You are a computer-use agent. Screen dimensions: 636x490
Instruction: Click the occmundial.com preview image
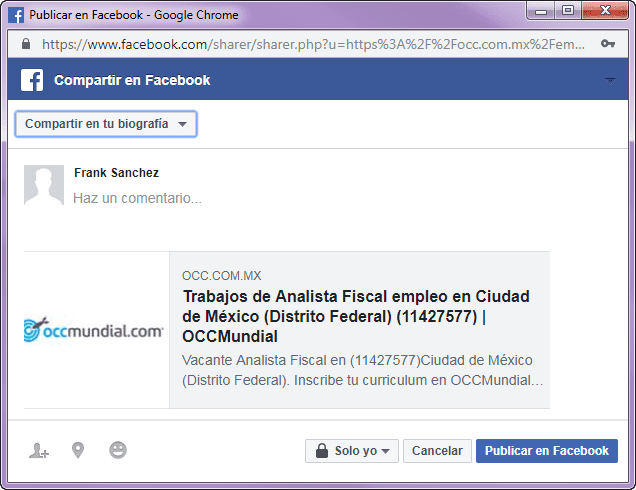click(x=97, y=330)
